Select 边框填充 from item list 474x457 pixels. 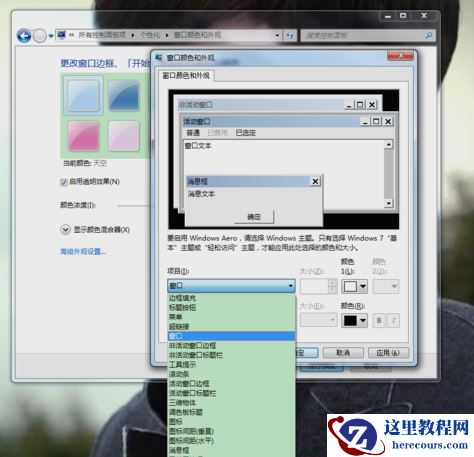(231, 298)
